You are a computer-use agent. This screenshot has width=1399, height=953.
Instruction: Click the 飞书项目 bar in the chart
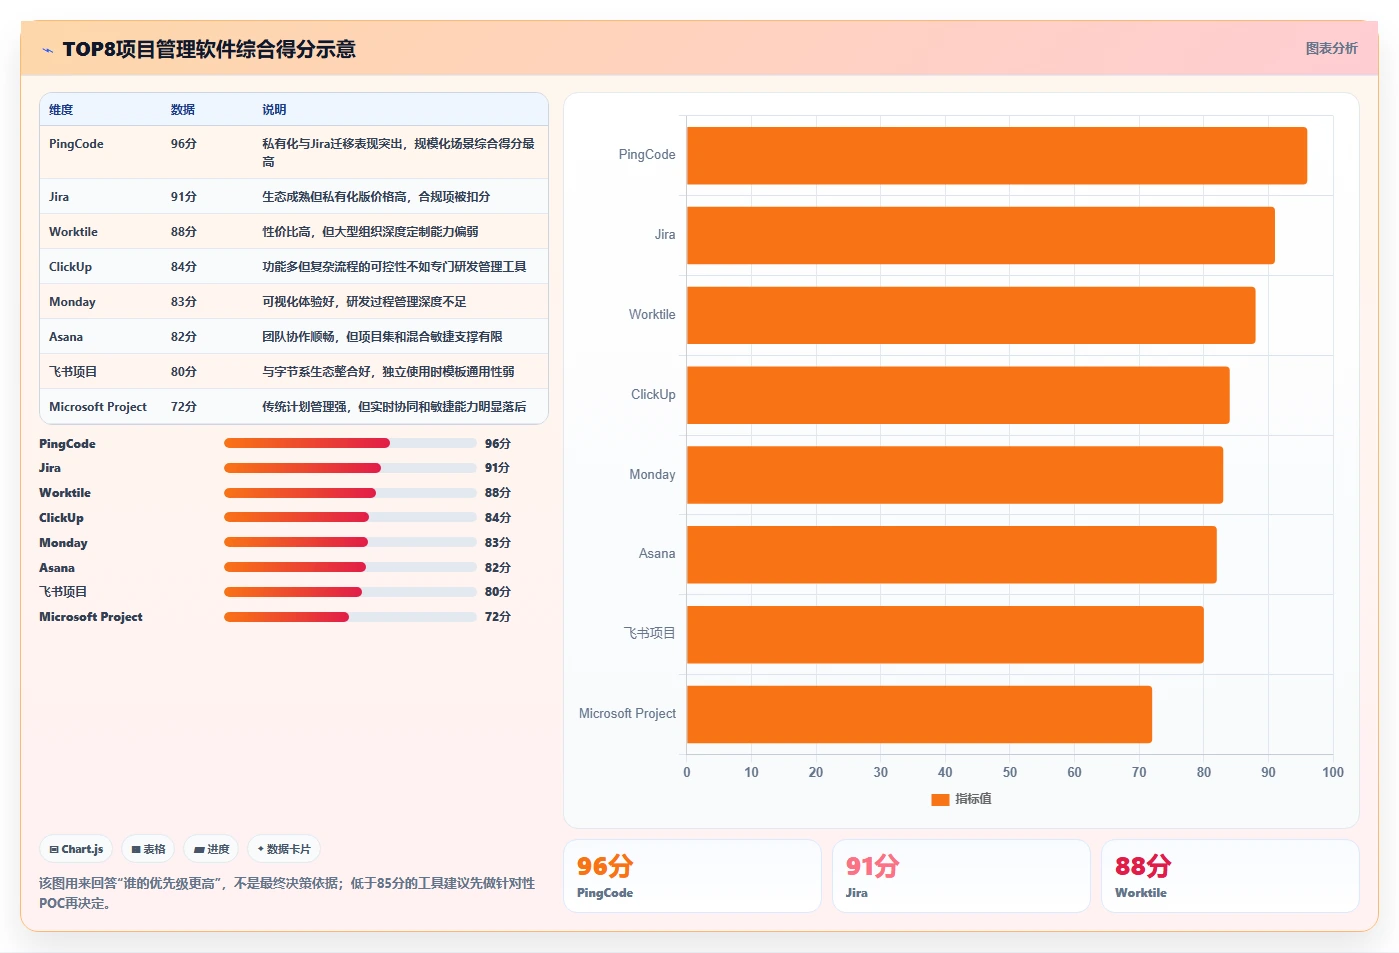tap(945, 634)
